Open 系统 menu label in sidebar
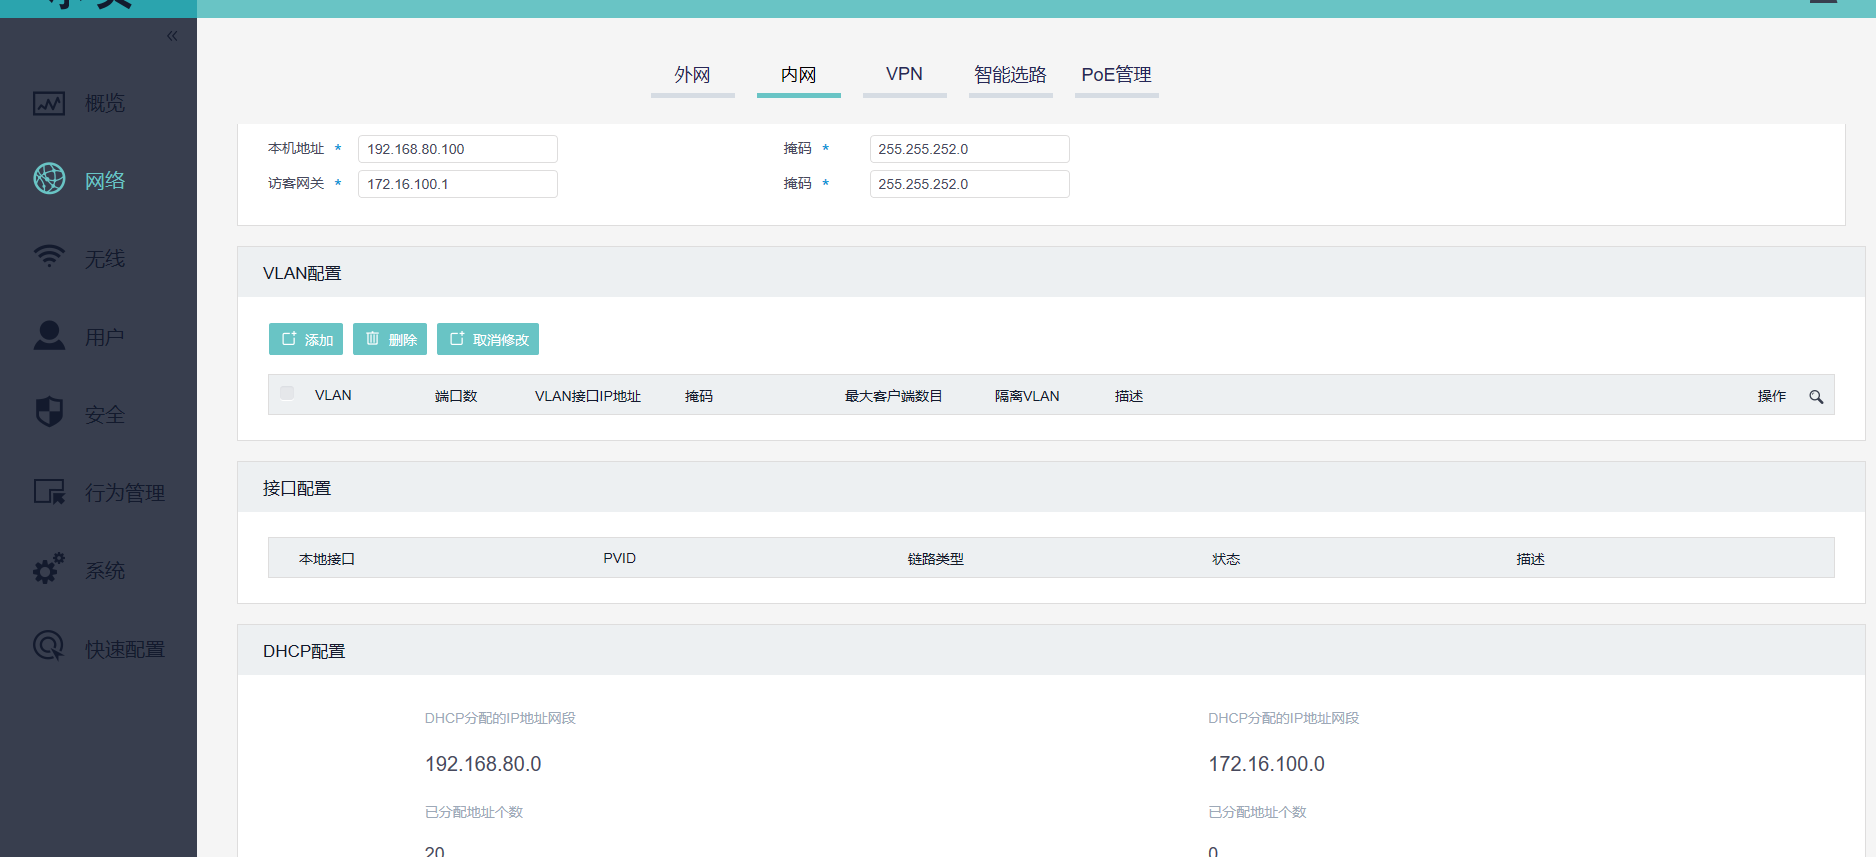 (x=105, y=570)
